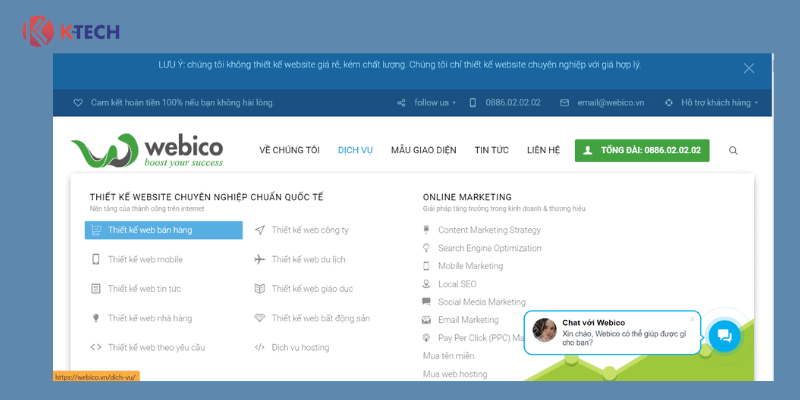This screenshot has width=800, height=400.
Task: Click the mobile phone icon for web mobile
Action: [x=95, y=259]
